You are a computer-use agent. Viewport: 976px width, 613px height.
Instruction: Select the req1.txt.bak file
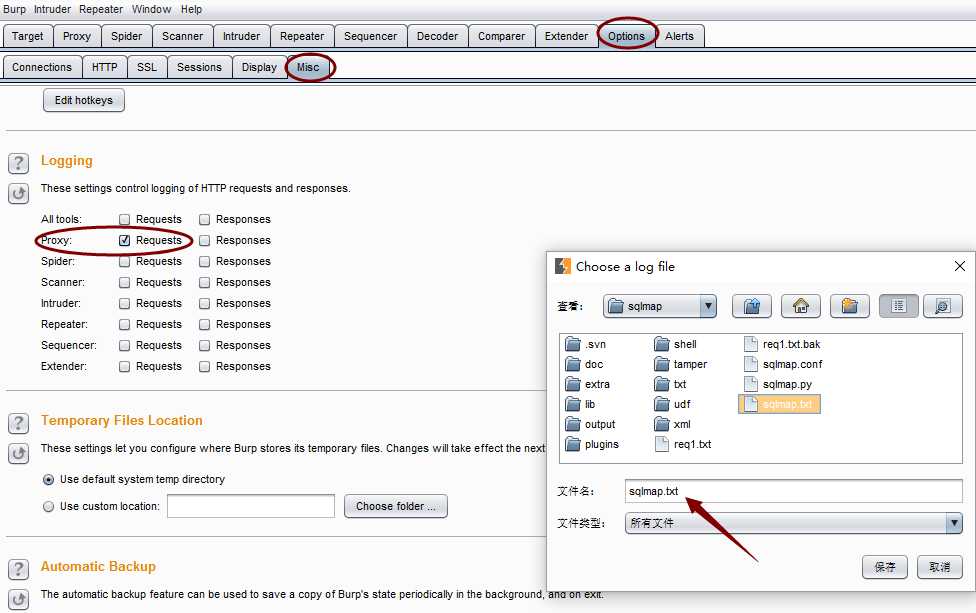[782, 344]
